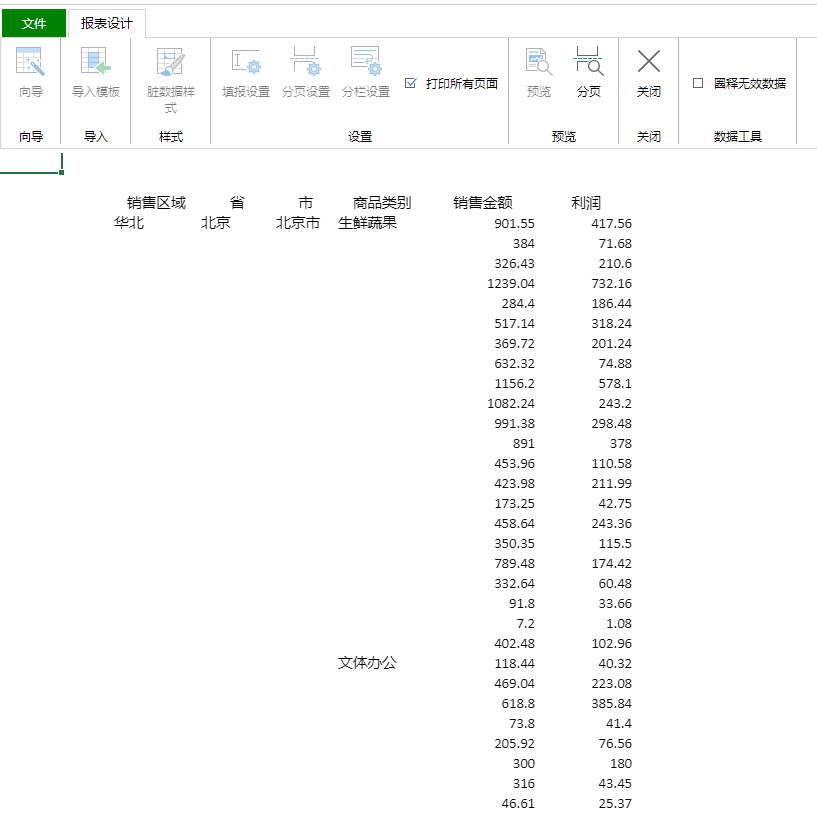Select the 销售区域 header cell
Image resolution: width=817 pixels, height=818 pixels.
coord(156,202)
